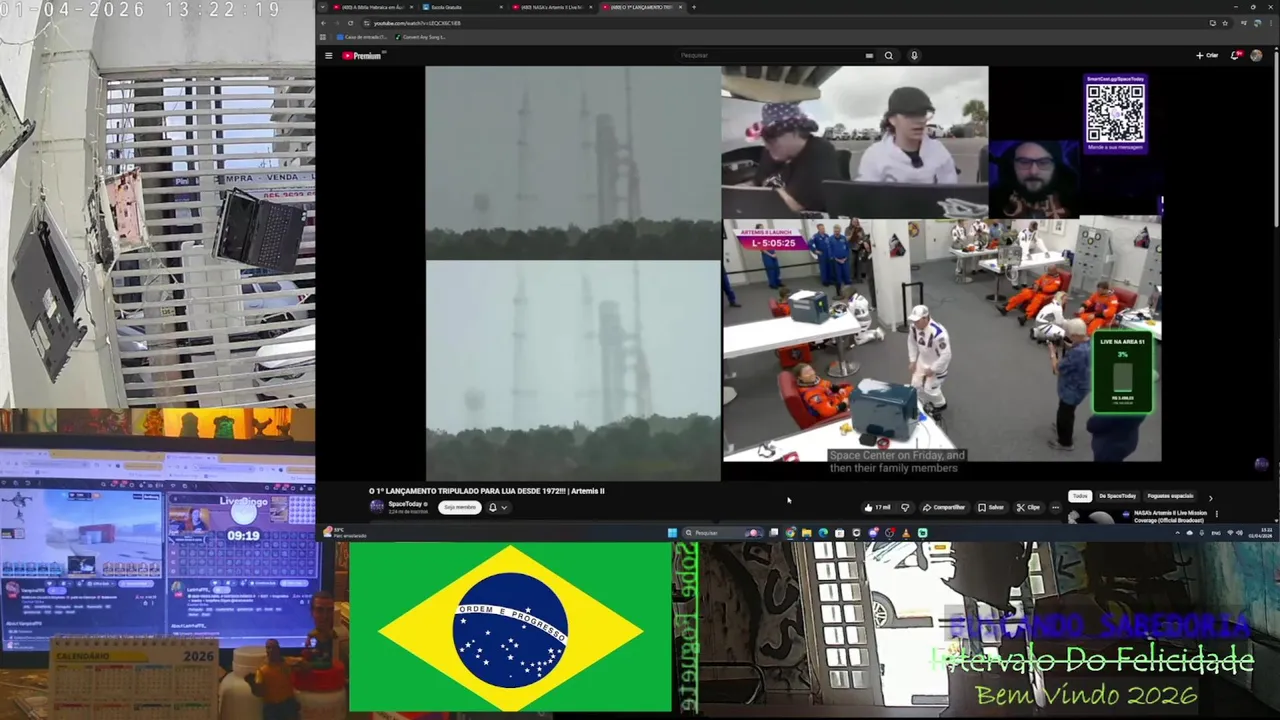Open the Convert Any Song bookmark
The image size is (1280, 720).
click(420, 37)
